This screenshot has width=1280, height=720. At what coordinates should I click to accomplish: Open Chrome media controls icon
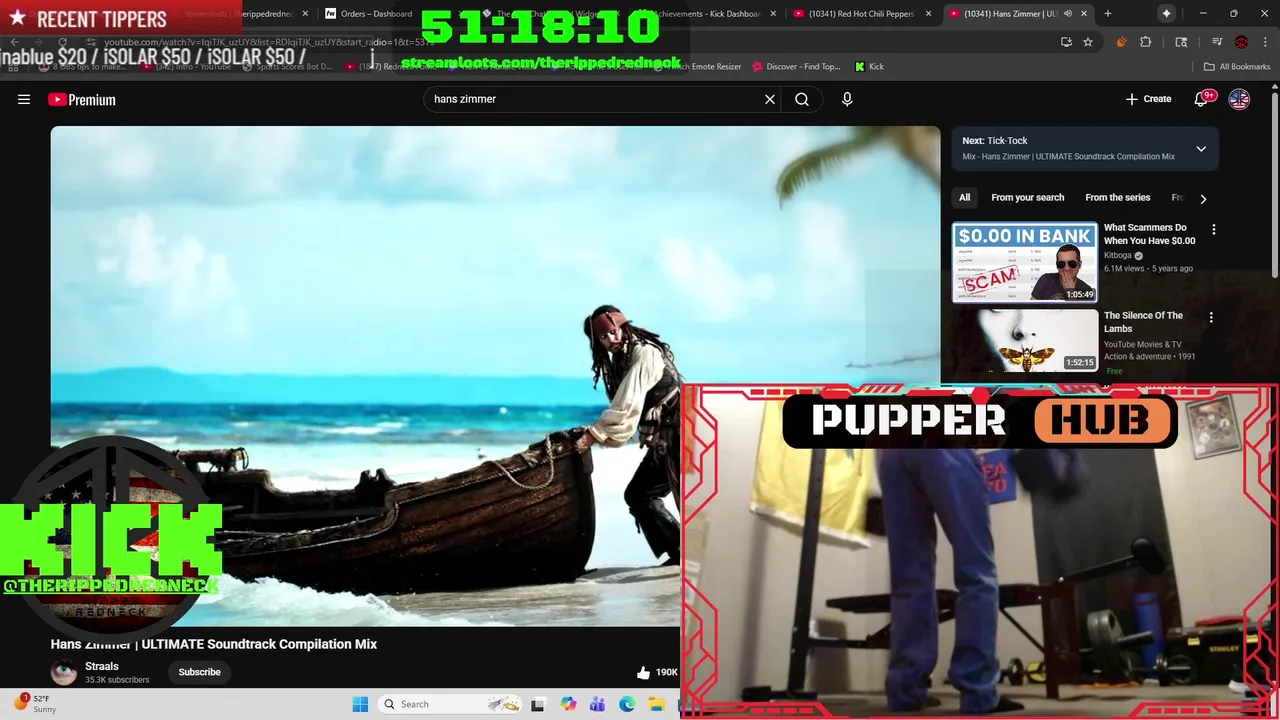[x=1217, y=42]
